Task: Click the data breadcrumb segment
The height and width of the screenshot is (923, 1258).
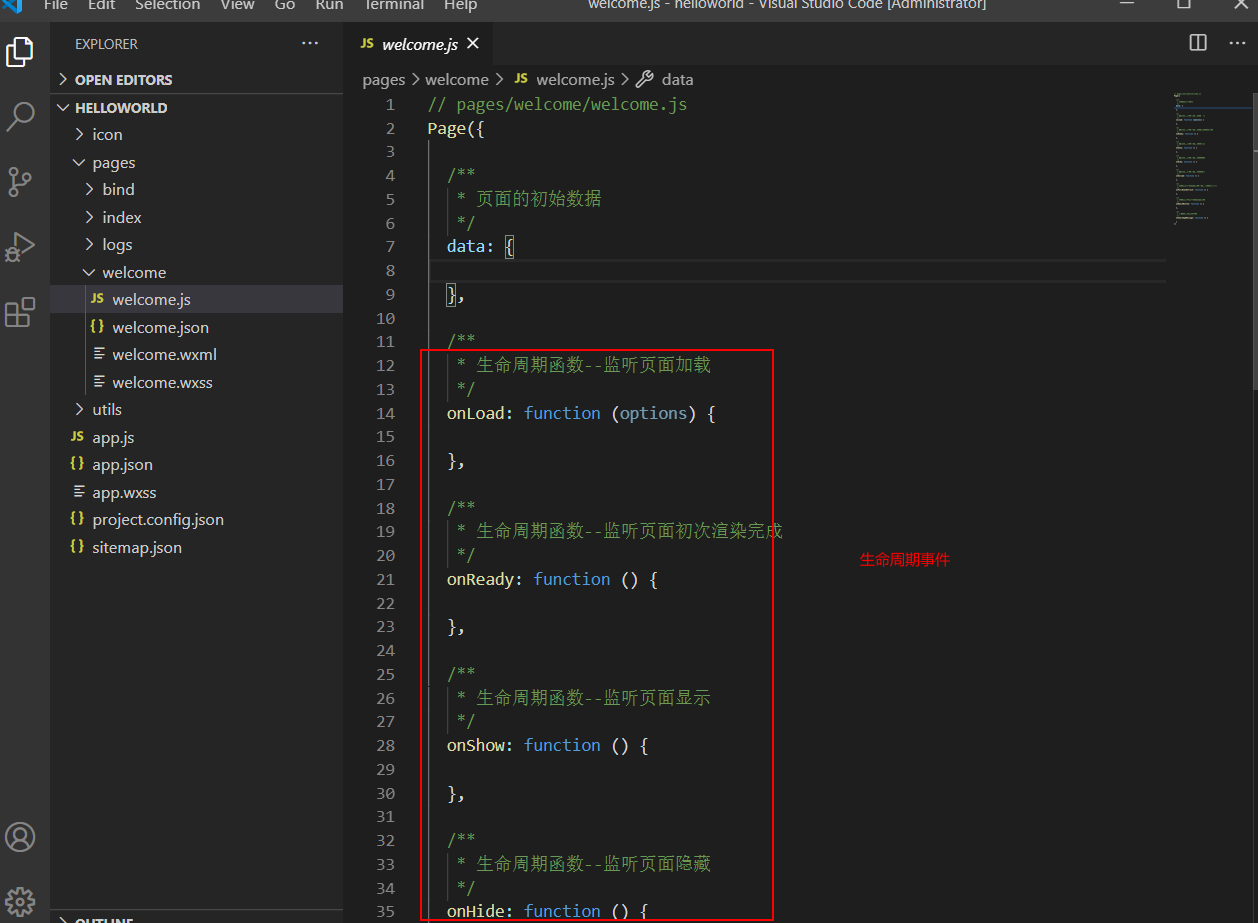Action: coord(677,79)
